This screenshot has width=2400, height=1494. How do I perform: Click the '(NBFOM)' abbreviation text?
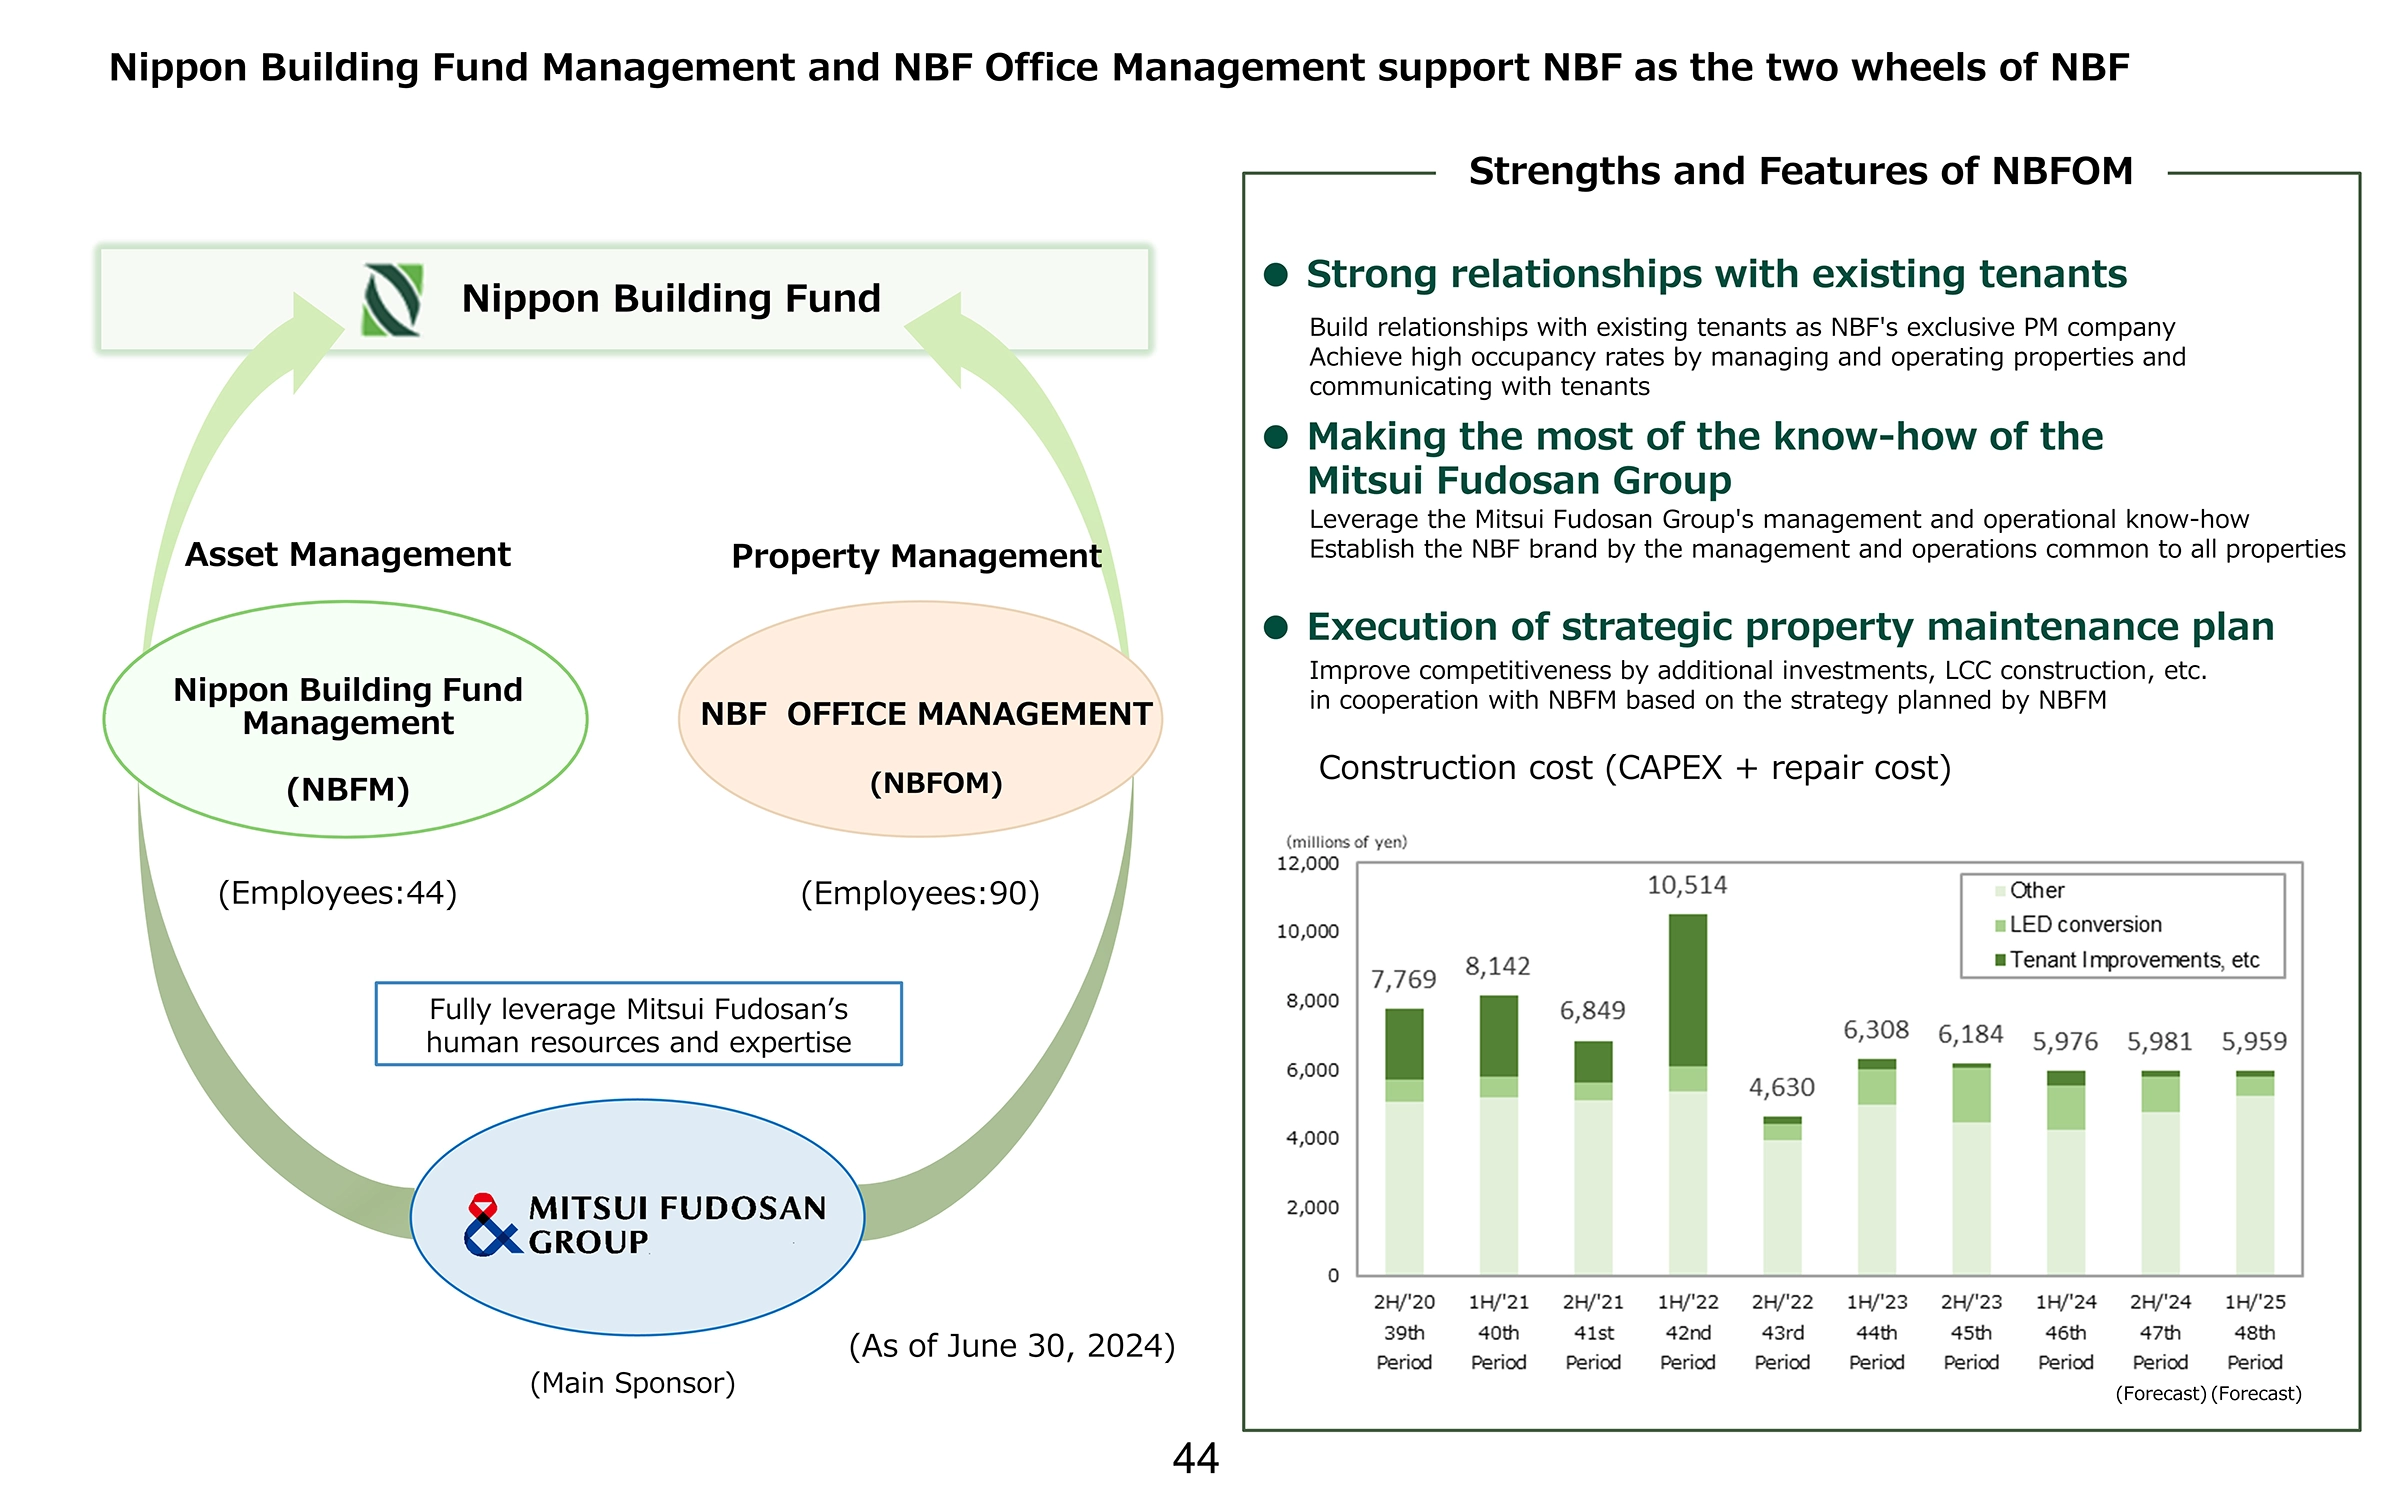coord(936,783)
